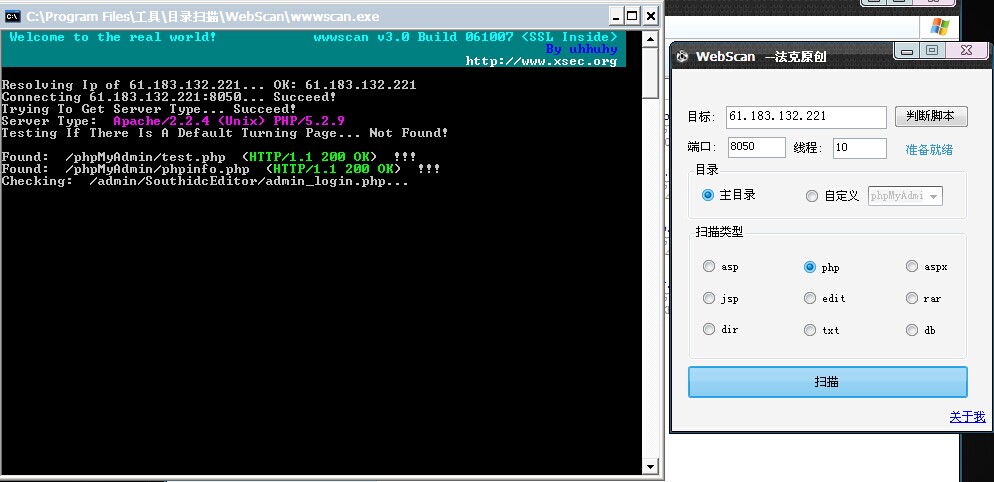Image resolution: width=994 pixels, height=482 pixels.
Task: Click the Windows flag logo in background window
Action: coord(940,26)
